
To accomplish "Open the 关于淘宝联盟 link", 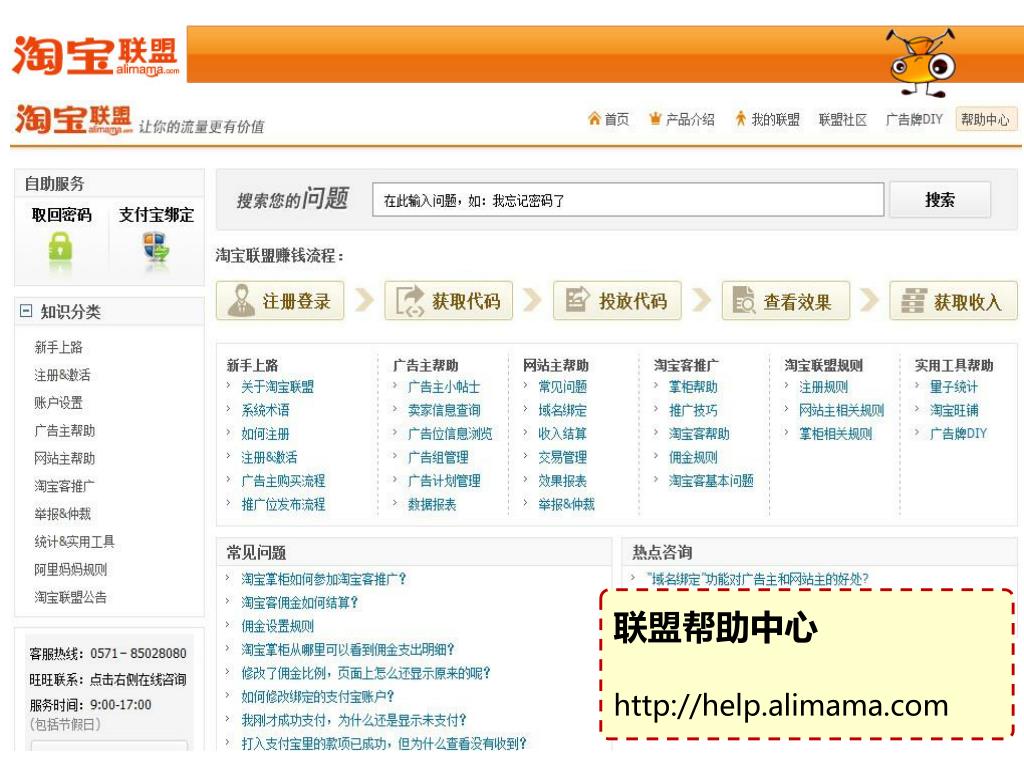I will point(278,387).
